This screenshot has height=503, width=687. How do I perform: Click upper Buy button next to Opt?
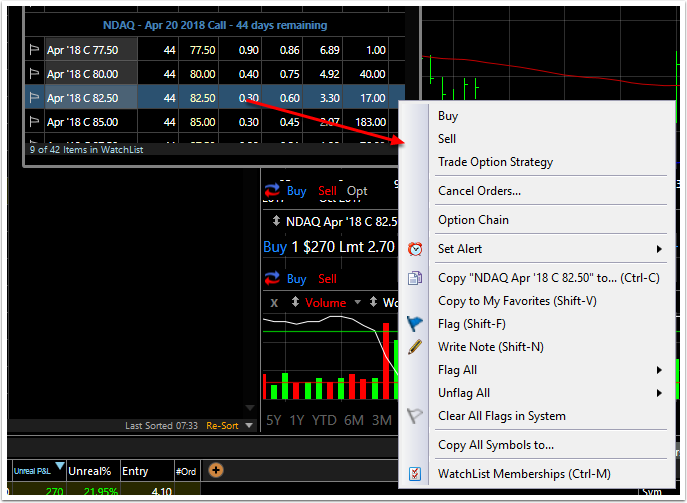[297, 191]
